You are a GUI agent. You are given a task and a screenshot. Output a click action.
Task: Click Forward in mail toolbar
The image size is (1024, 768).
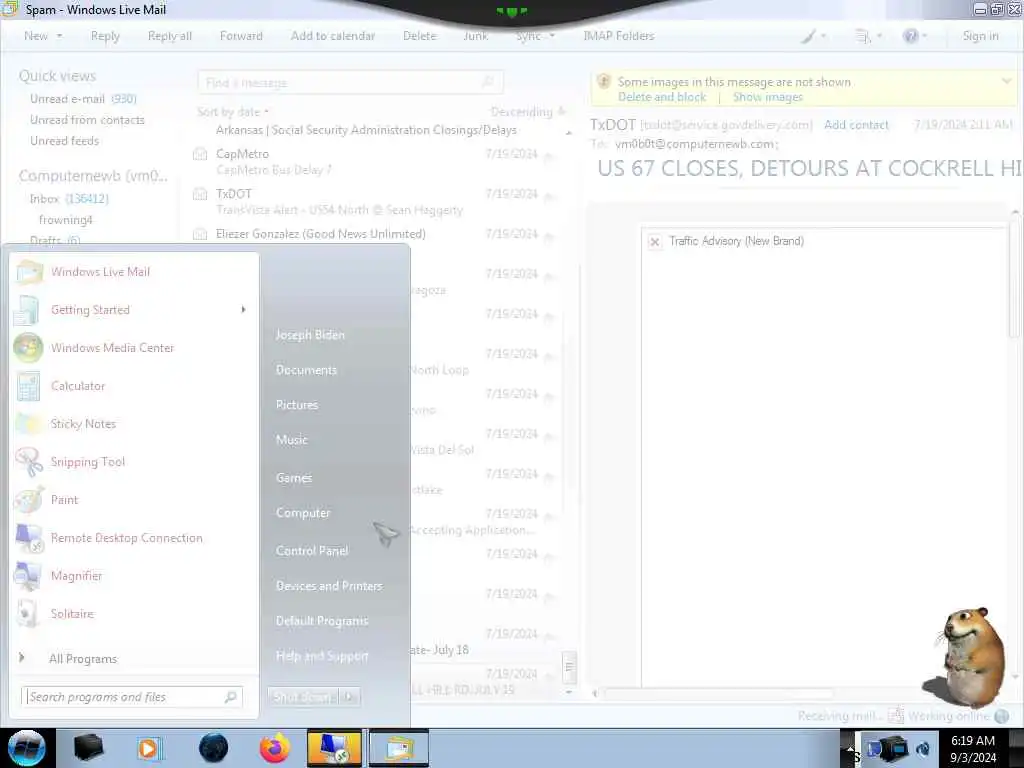pos(241,36)
